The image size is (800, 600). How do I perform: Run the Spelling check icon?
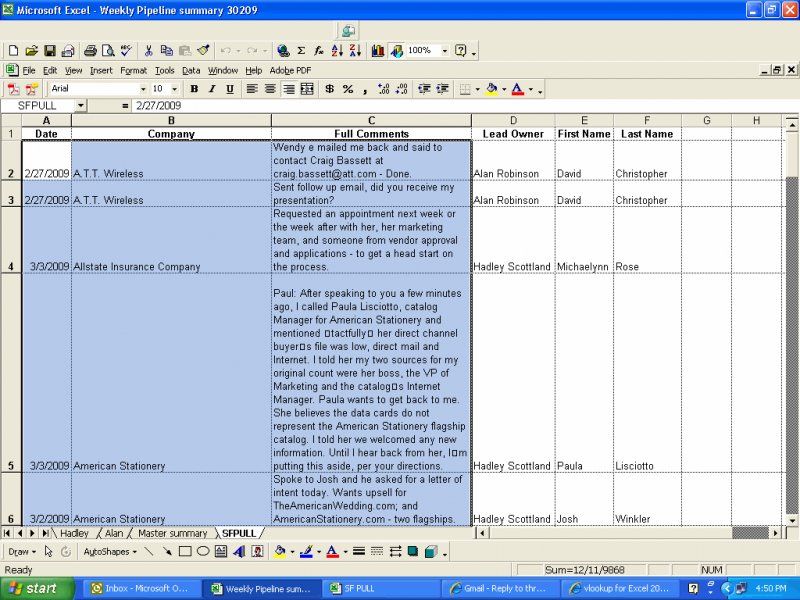(126, 51)
